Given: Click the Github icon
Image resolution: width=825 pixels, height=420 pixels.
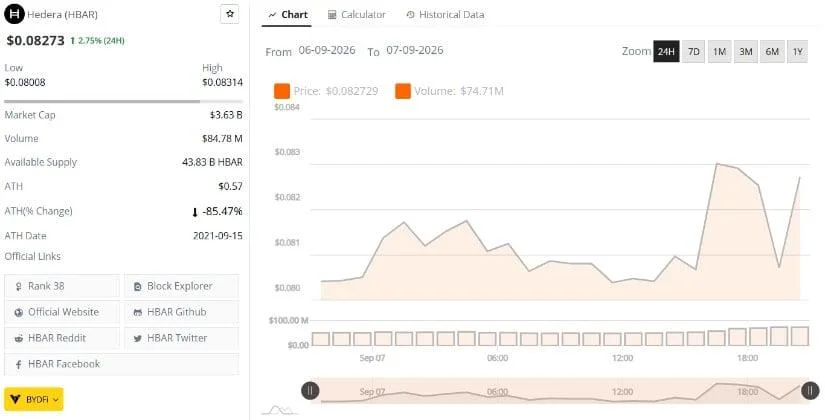Looking at the screenshot, I should pos(138,313).
